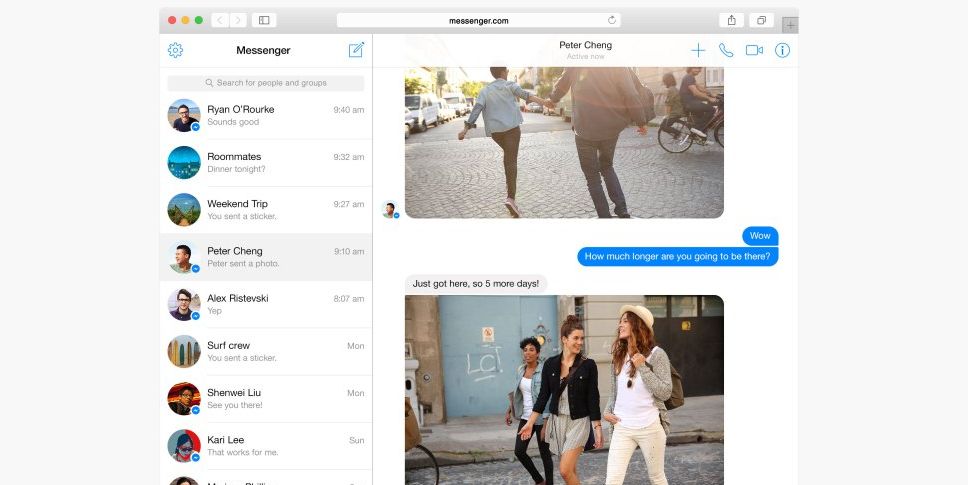Go back in browser history
The width and height of the screenshot is (968, 485).
(219, 20)
